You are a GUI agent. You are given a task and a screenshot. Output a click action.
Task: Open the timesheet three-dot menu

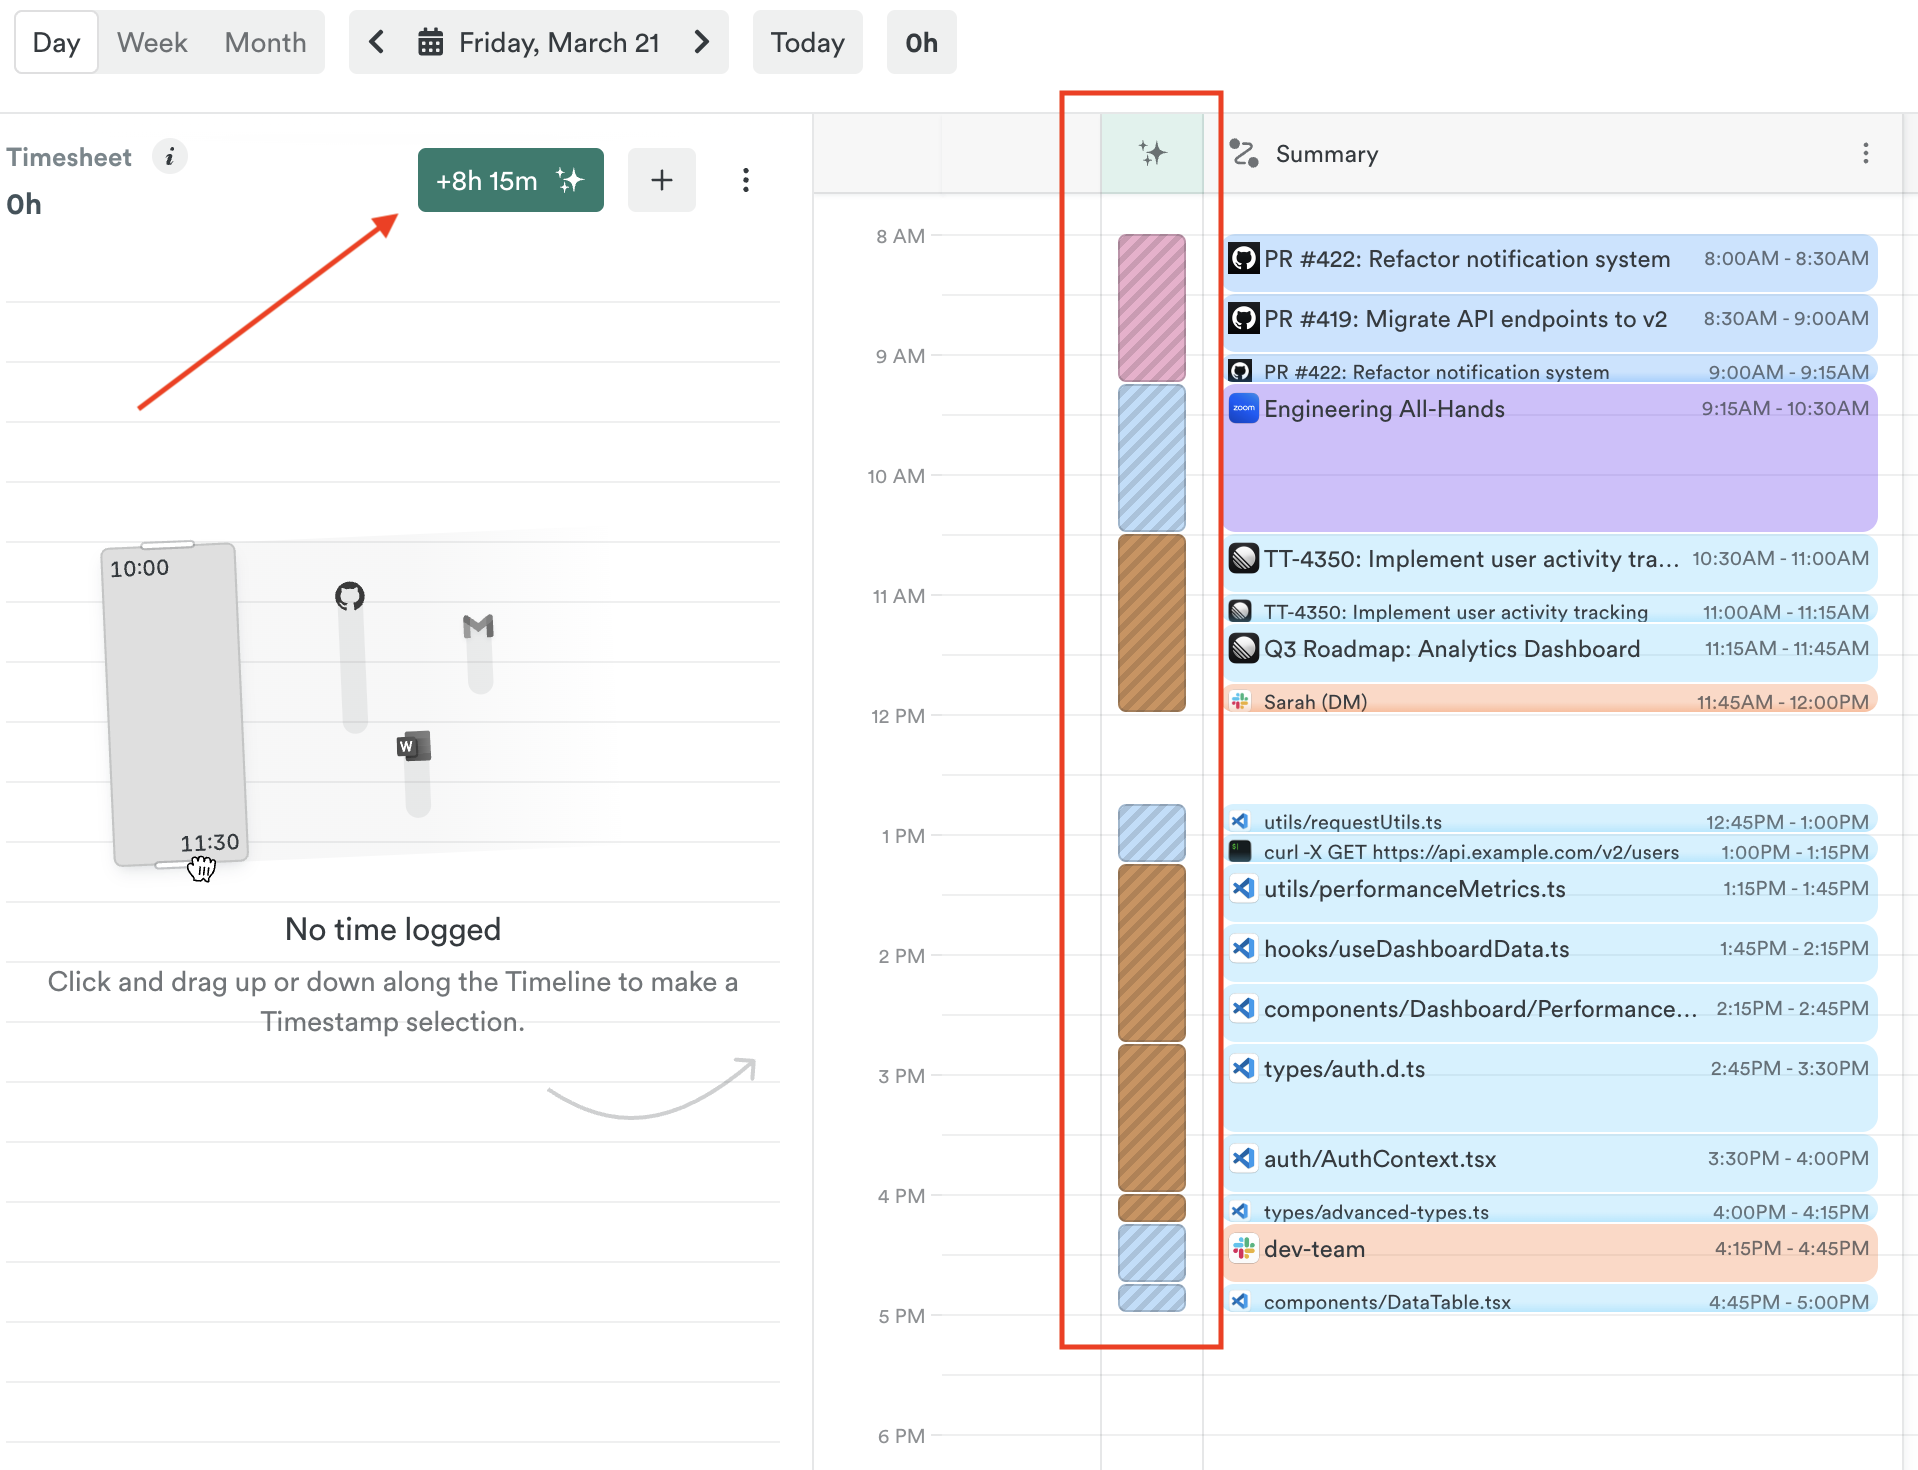tap(746, 180)
